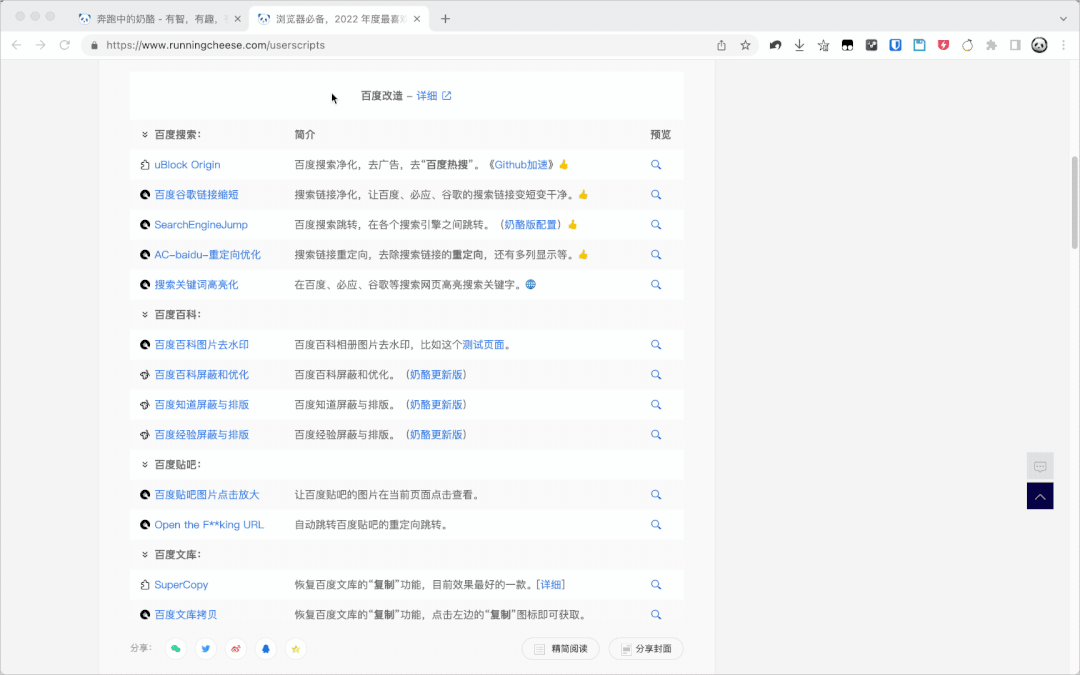Image resolution: width=1080 pixels, height=675 pixels.
Task: Open the uBlock Origin link
Action: [x=187, y=165]
